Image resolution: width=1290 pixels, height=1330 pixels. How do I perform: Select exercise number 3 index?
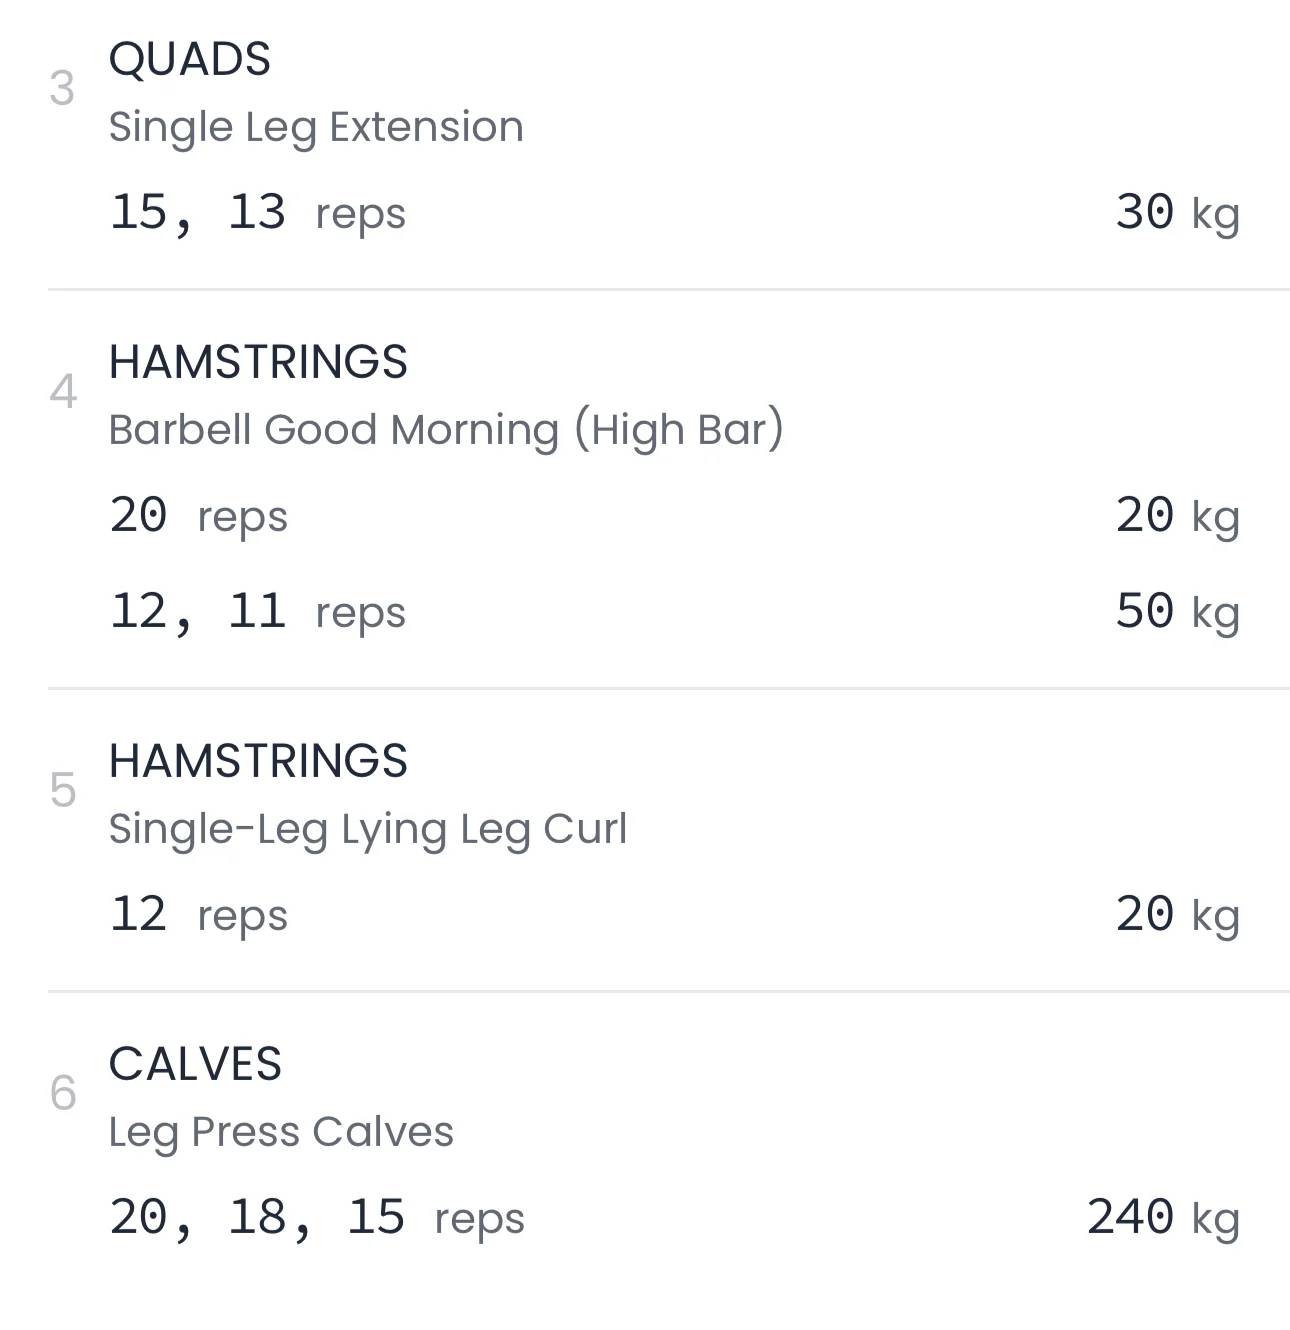click(62, 90)
